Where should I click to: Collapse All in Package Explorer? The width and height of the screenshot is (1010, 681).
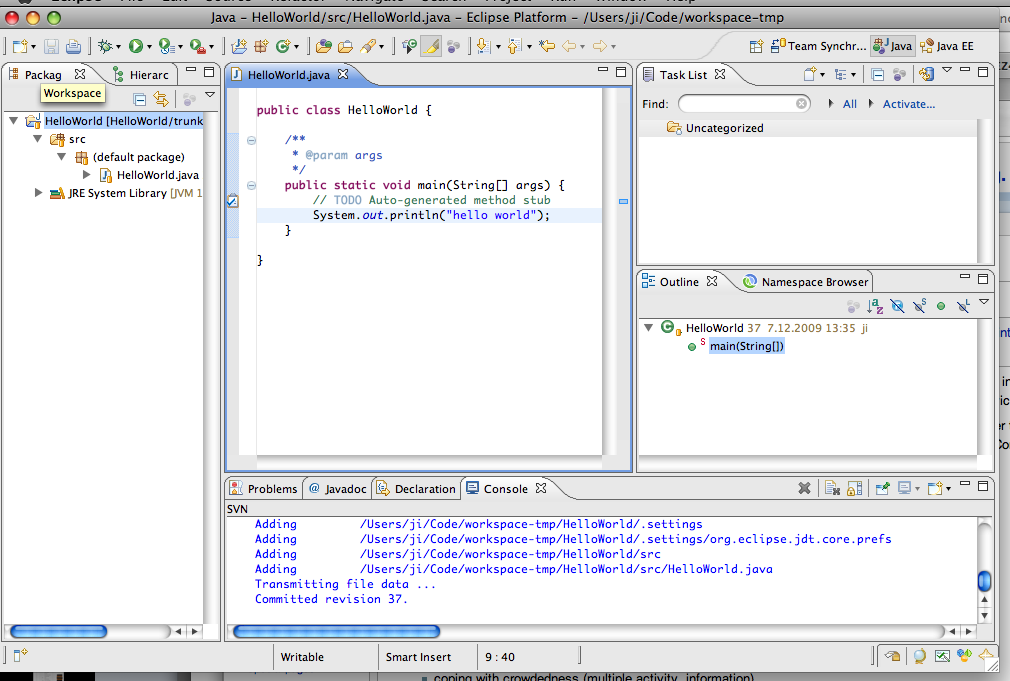[x=139, y=99]
